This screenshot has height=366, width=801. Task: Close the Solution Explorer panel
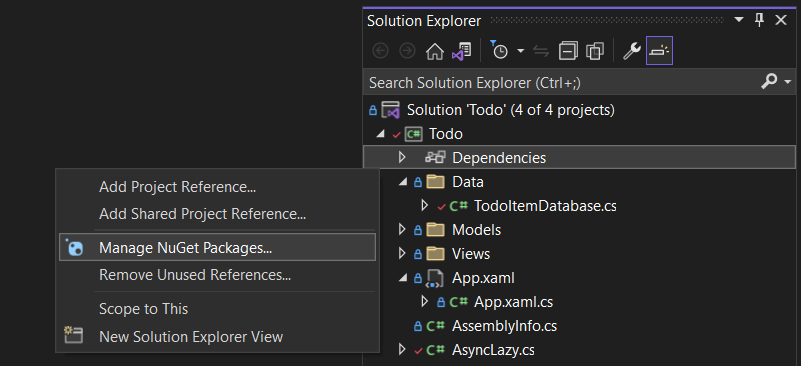click(x=781, y=20)
